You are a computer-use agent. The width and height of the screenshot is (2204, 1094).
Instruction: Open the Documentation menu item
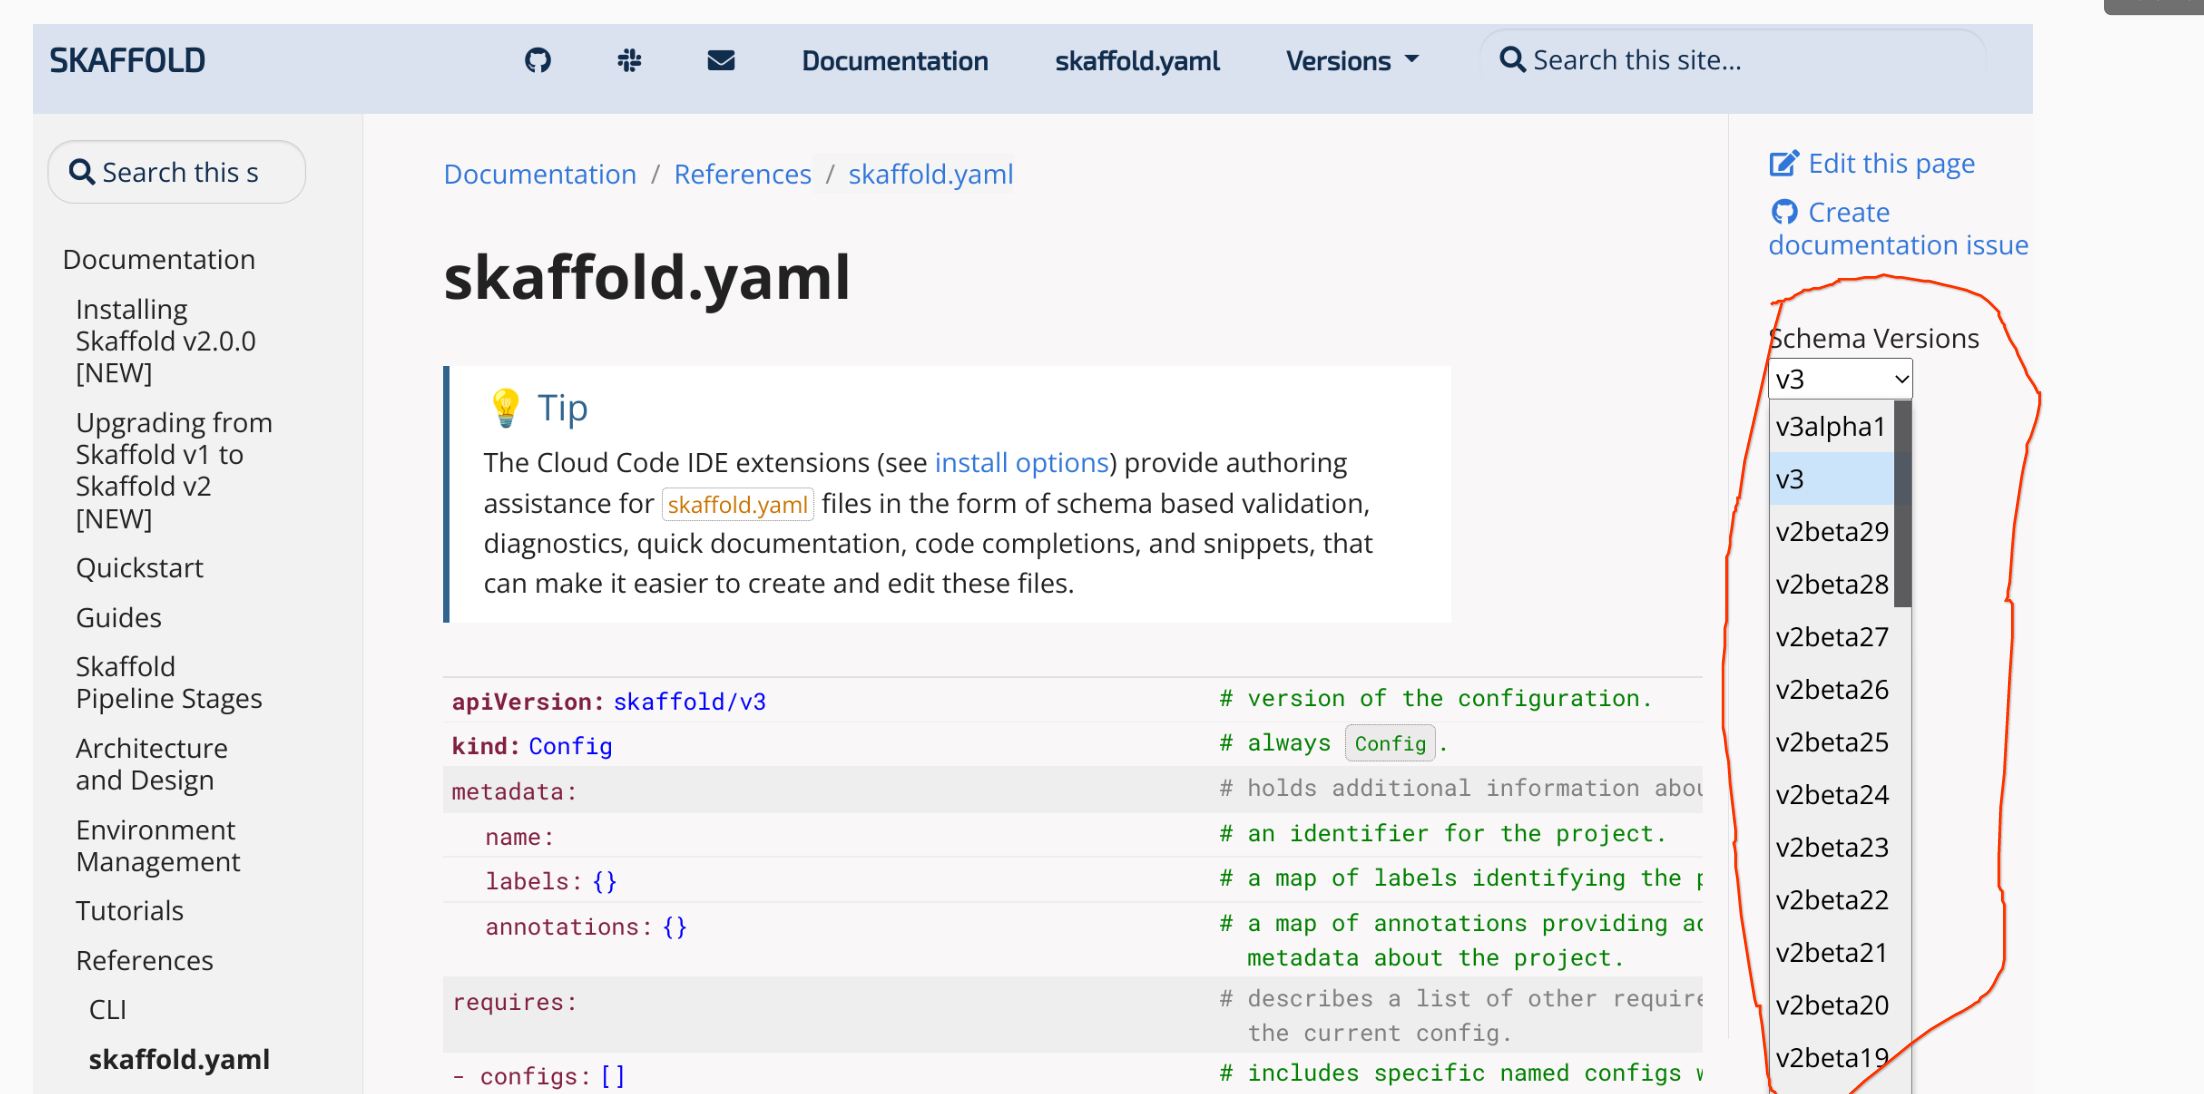pos(894,60)
